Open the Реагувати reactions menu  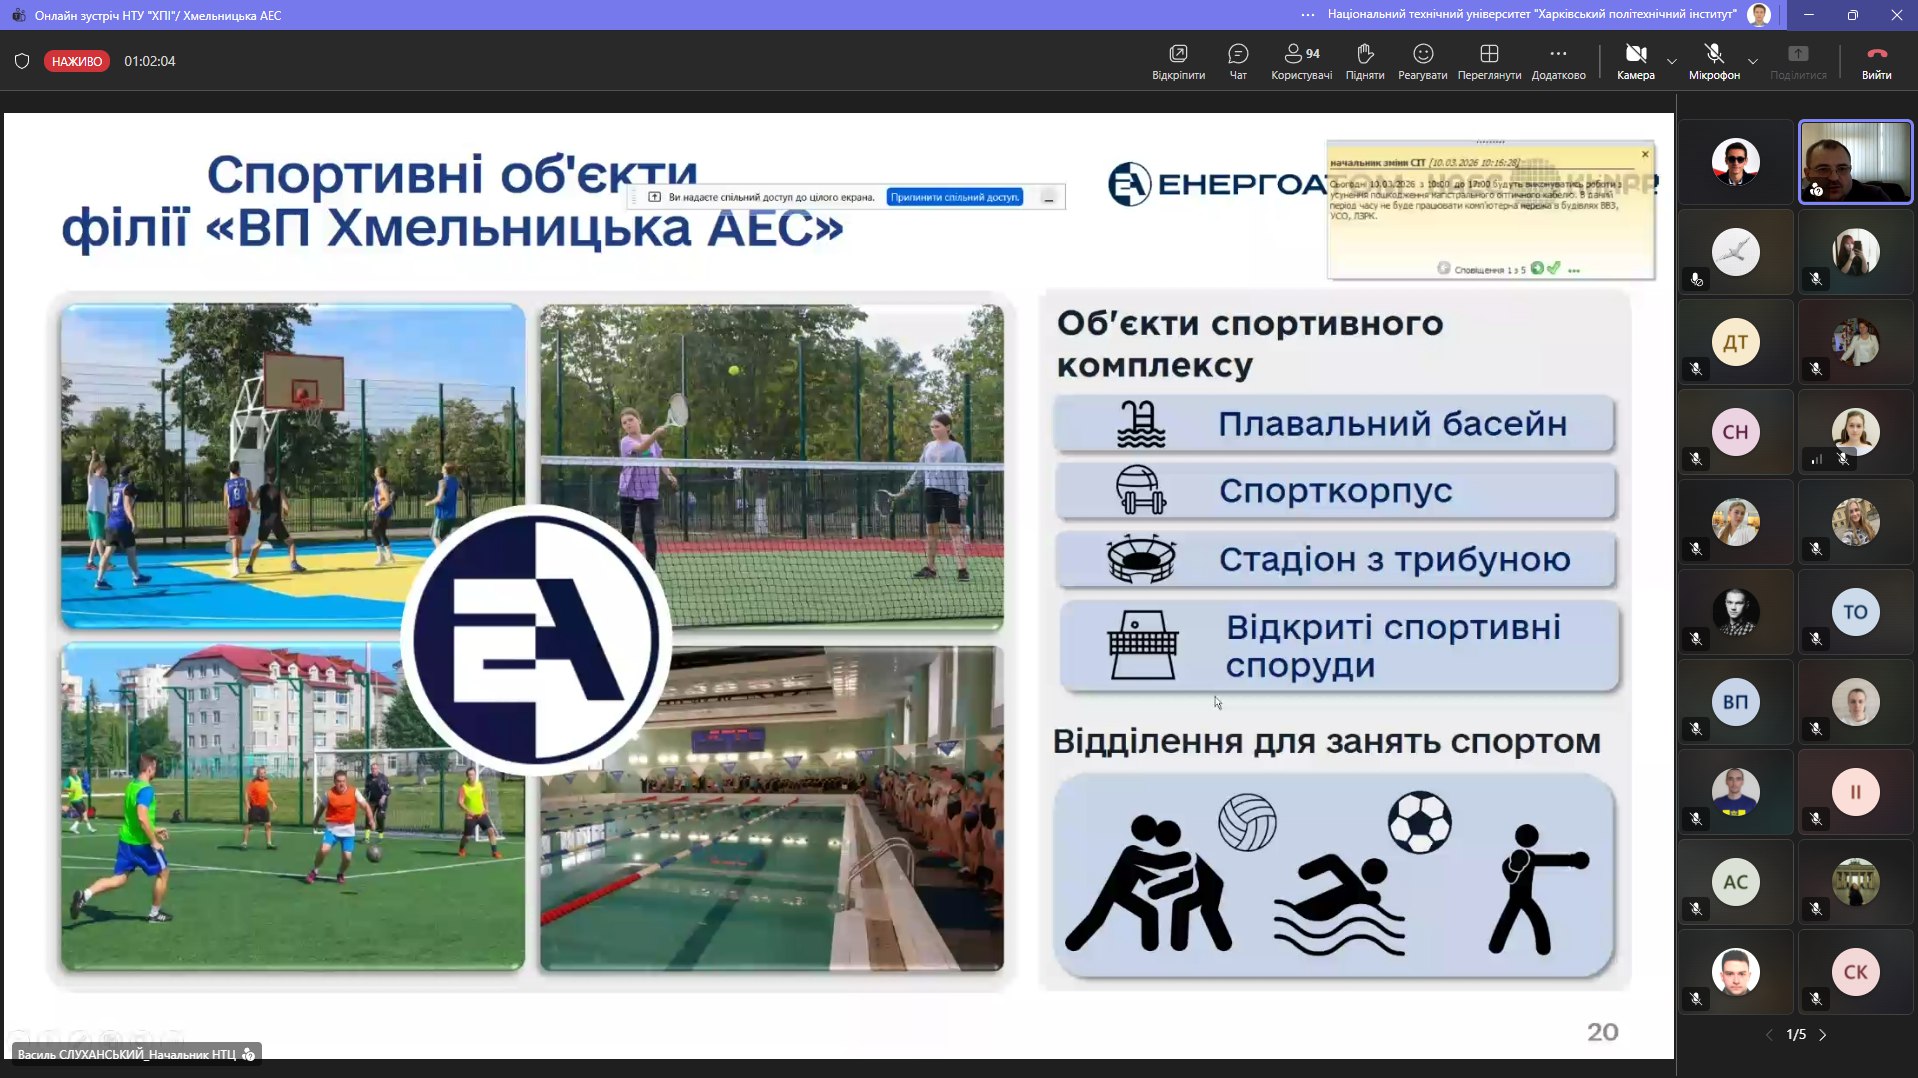(1422, 61)
